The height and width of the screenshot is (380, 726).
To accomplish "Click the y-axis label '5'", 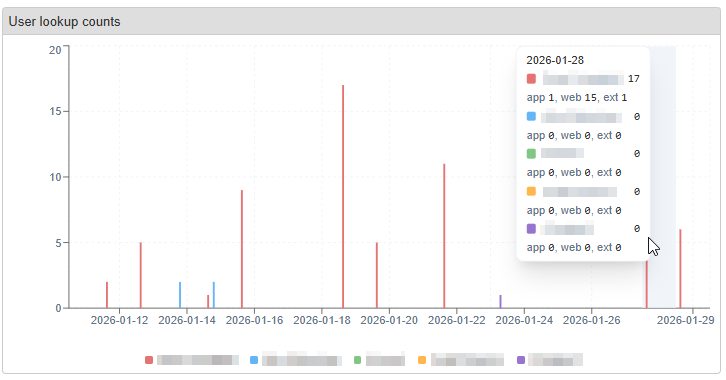I will pyautogui.click(x=58, y=243).
